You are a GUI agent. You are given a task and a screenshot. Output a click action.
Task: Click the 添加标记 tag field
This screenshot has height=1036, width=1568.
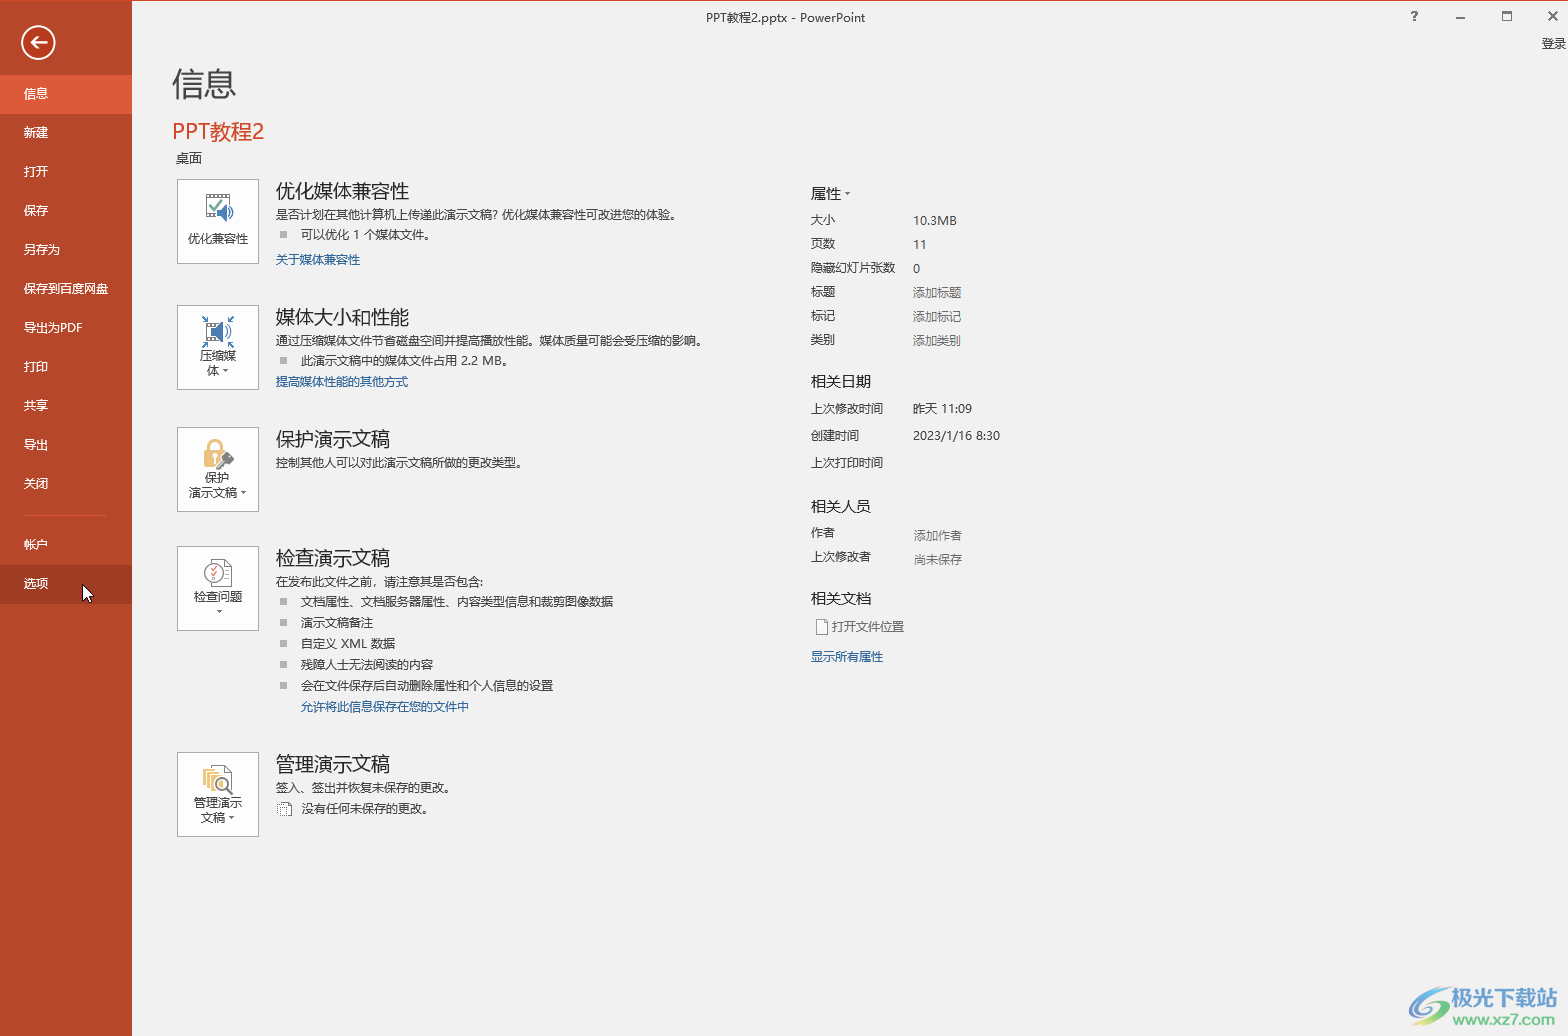click(937, 317)
